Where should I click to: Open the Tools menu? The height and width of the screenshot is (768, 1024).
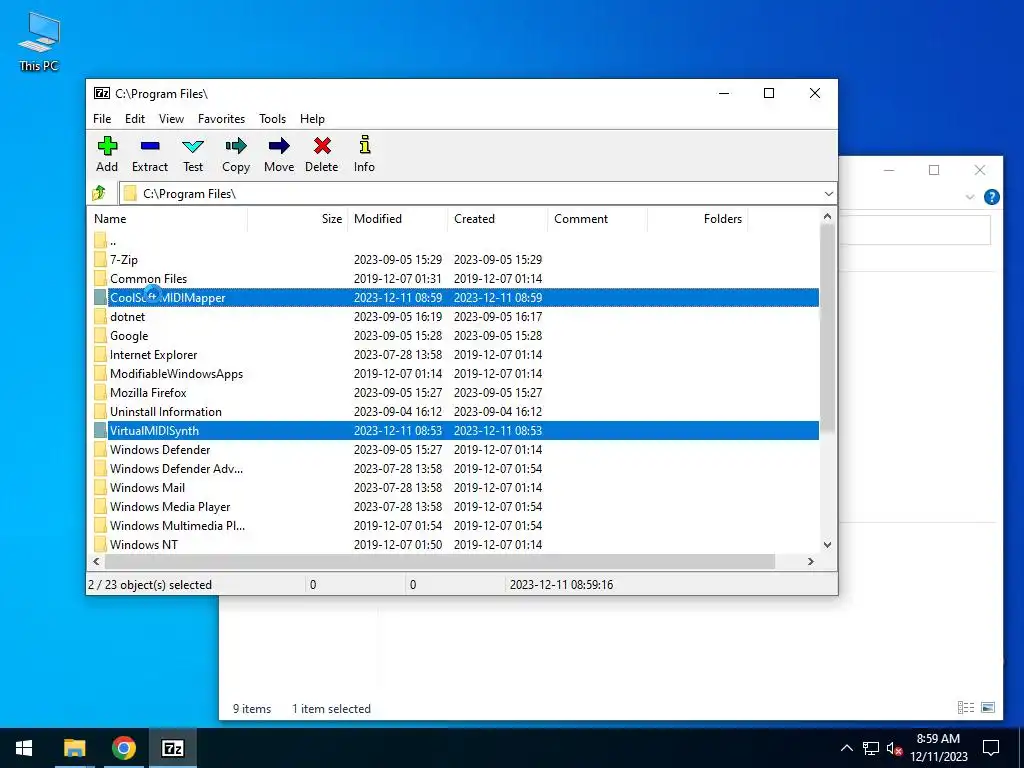click(272, 119)
